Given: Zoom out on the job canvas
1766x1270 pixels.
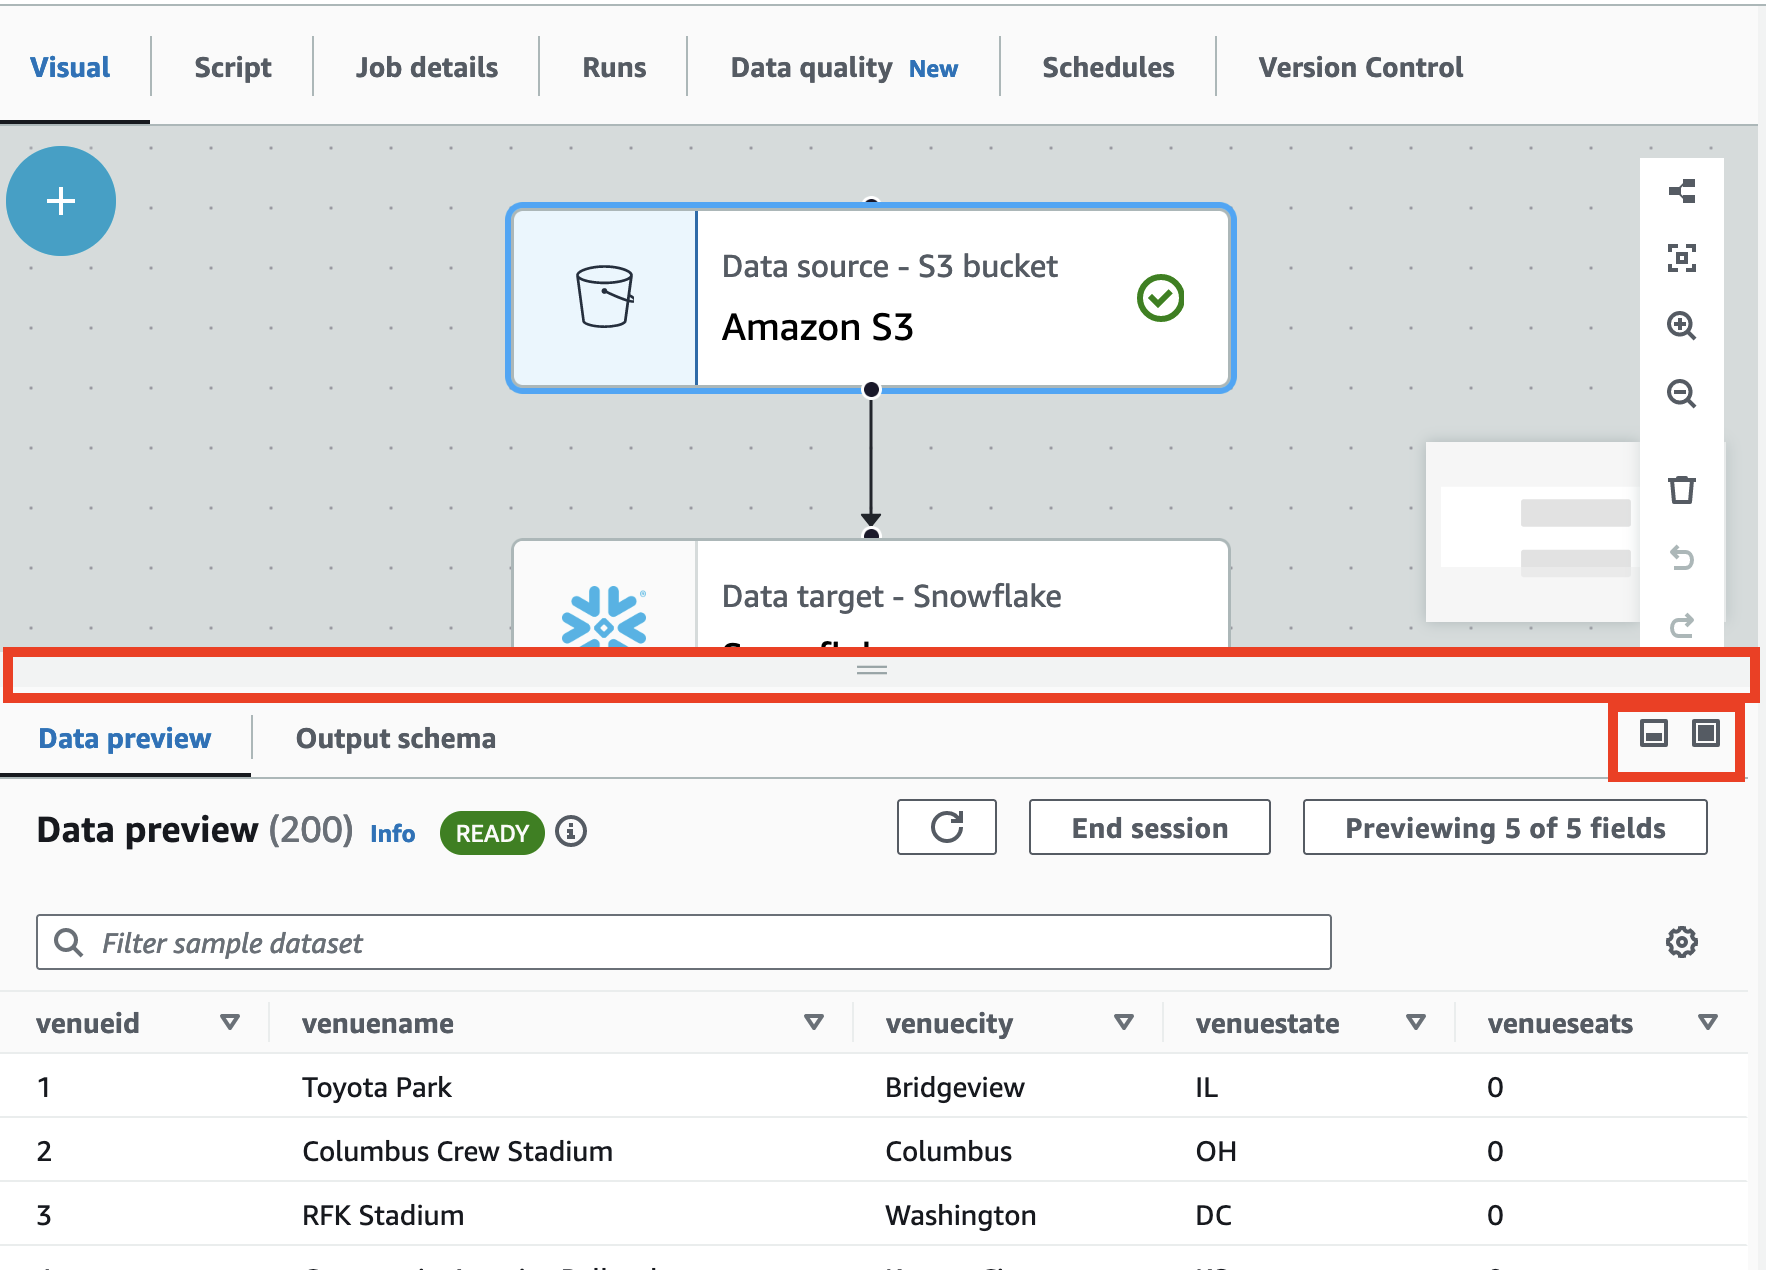Looking at the screenshot, I should point(1683,394).
